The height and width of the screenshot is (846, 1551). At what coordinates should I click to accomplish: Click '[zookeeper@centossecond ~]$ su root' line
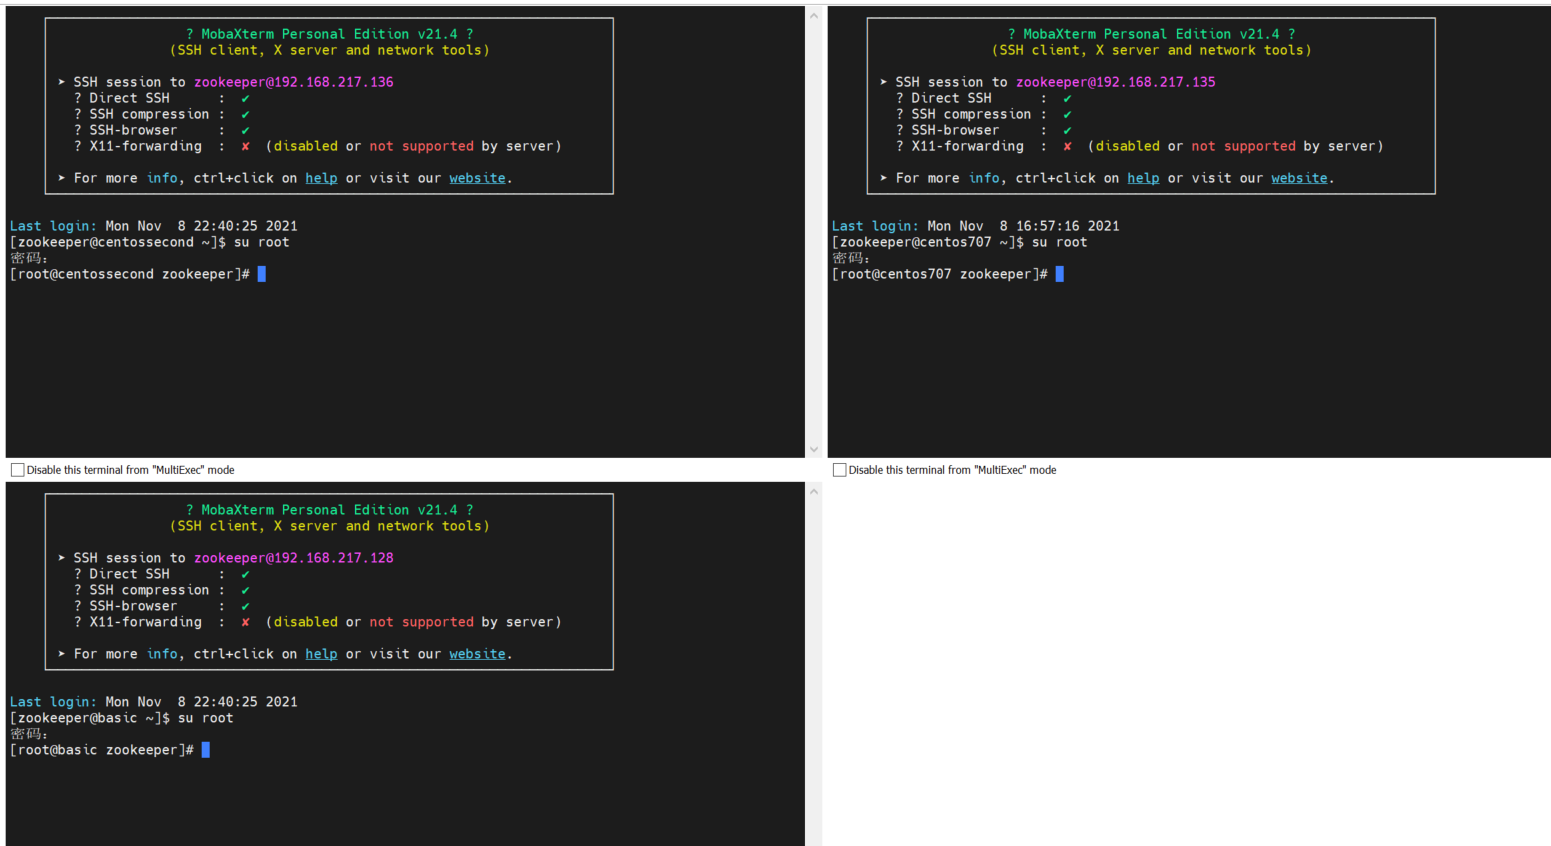click(x=150, y=242)
